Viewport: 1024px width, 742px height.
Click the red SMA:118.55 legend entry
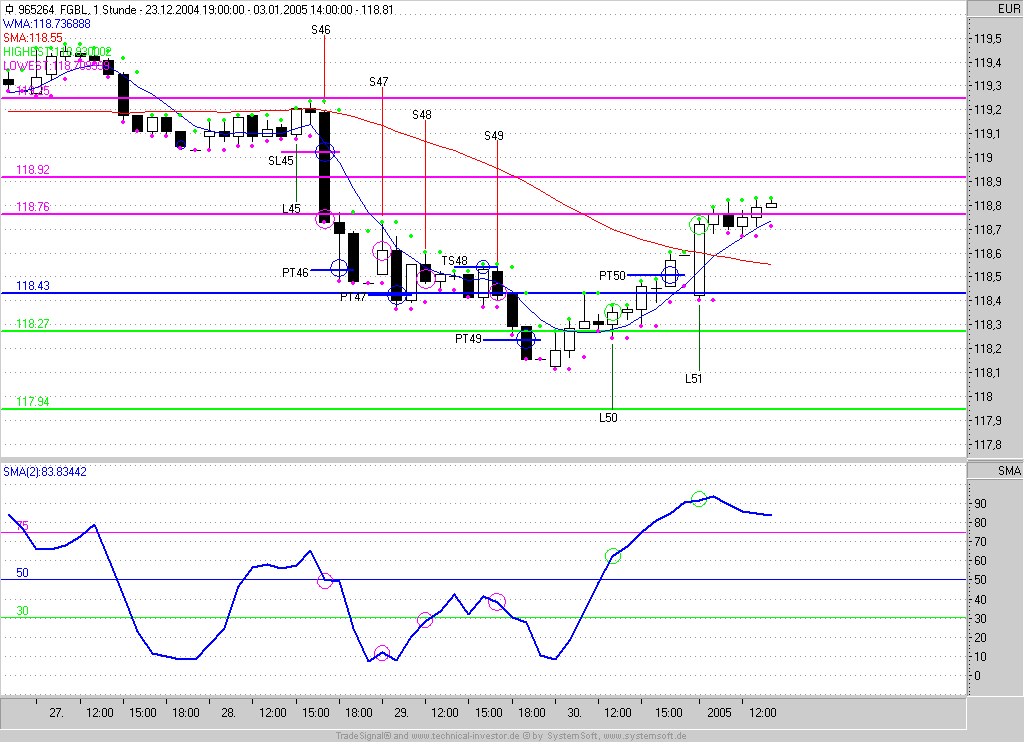tap(33, 38)
